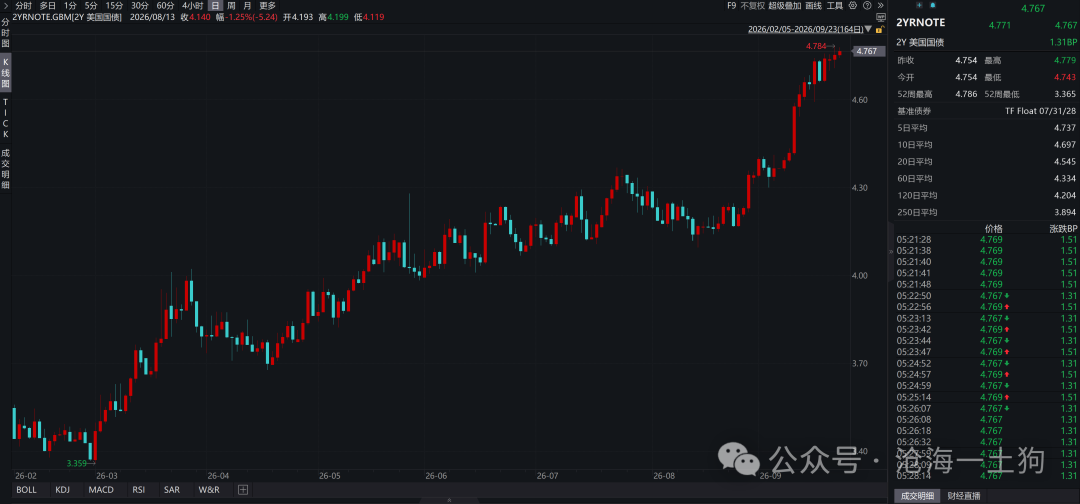Click date range 2026/02/05-2026/09/23 link

805,29
